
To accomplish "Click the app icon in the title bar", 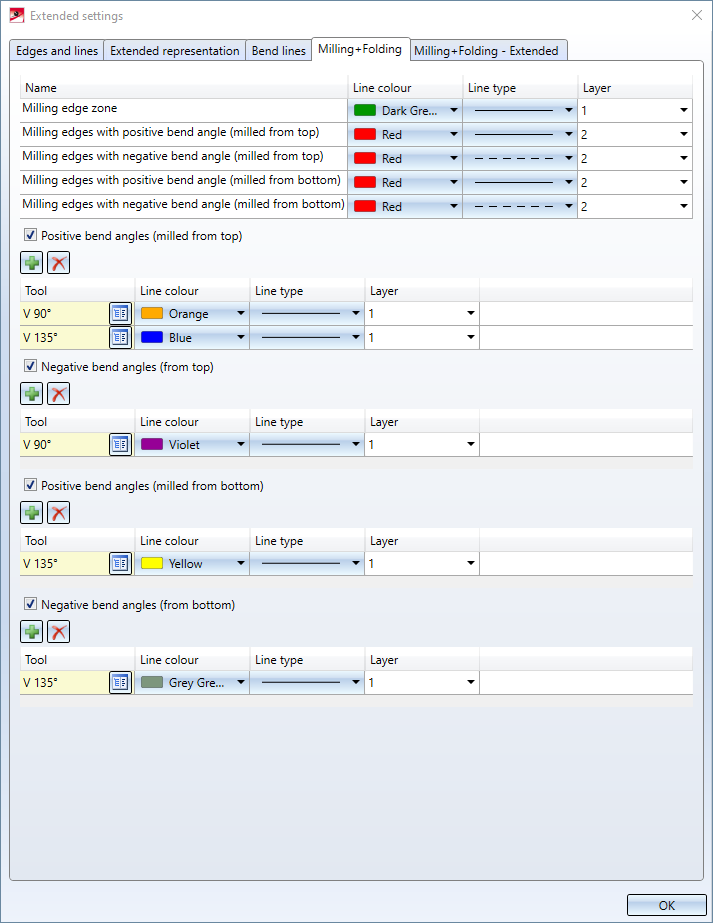I will (x=17, y=15).
